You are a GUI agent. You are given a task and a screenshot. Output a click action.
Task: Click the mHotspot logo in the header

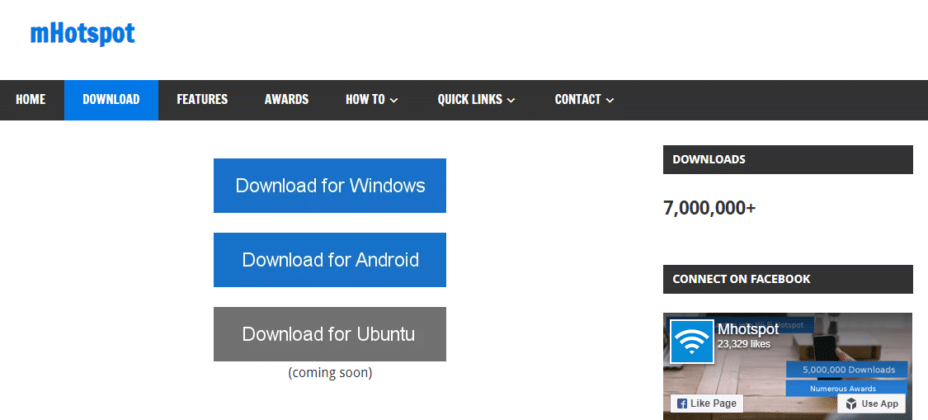click(82, 34)
